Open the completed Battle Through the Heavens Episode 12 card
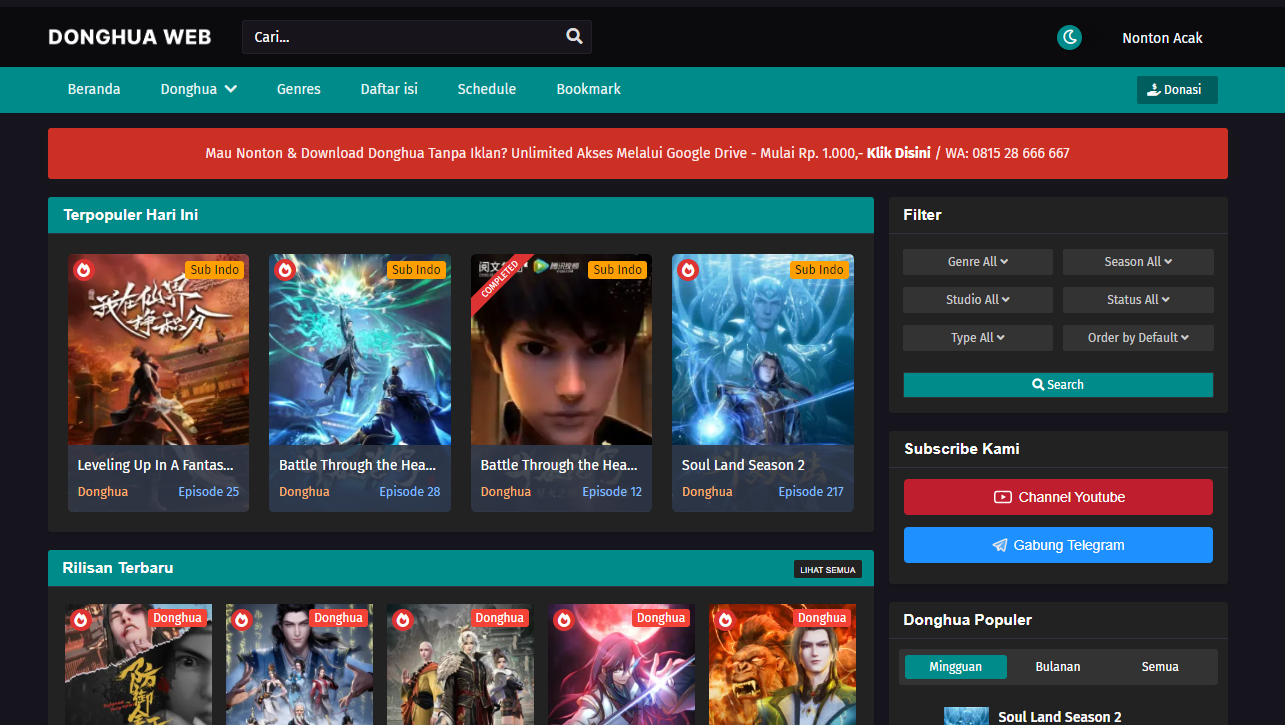 click(x=561, y=383)
